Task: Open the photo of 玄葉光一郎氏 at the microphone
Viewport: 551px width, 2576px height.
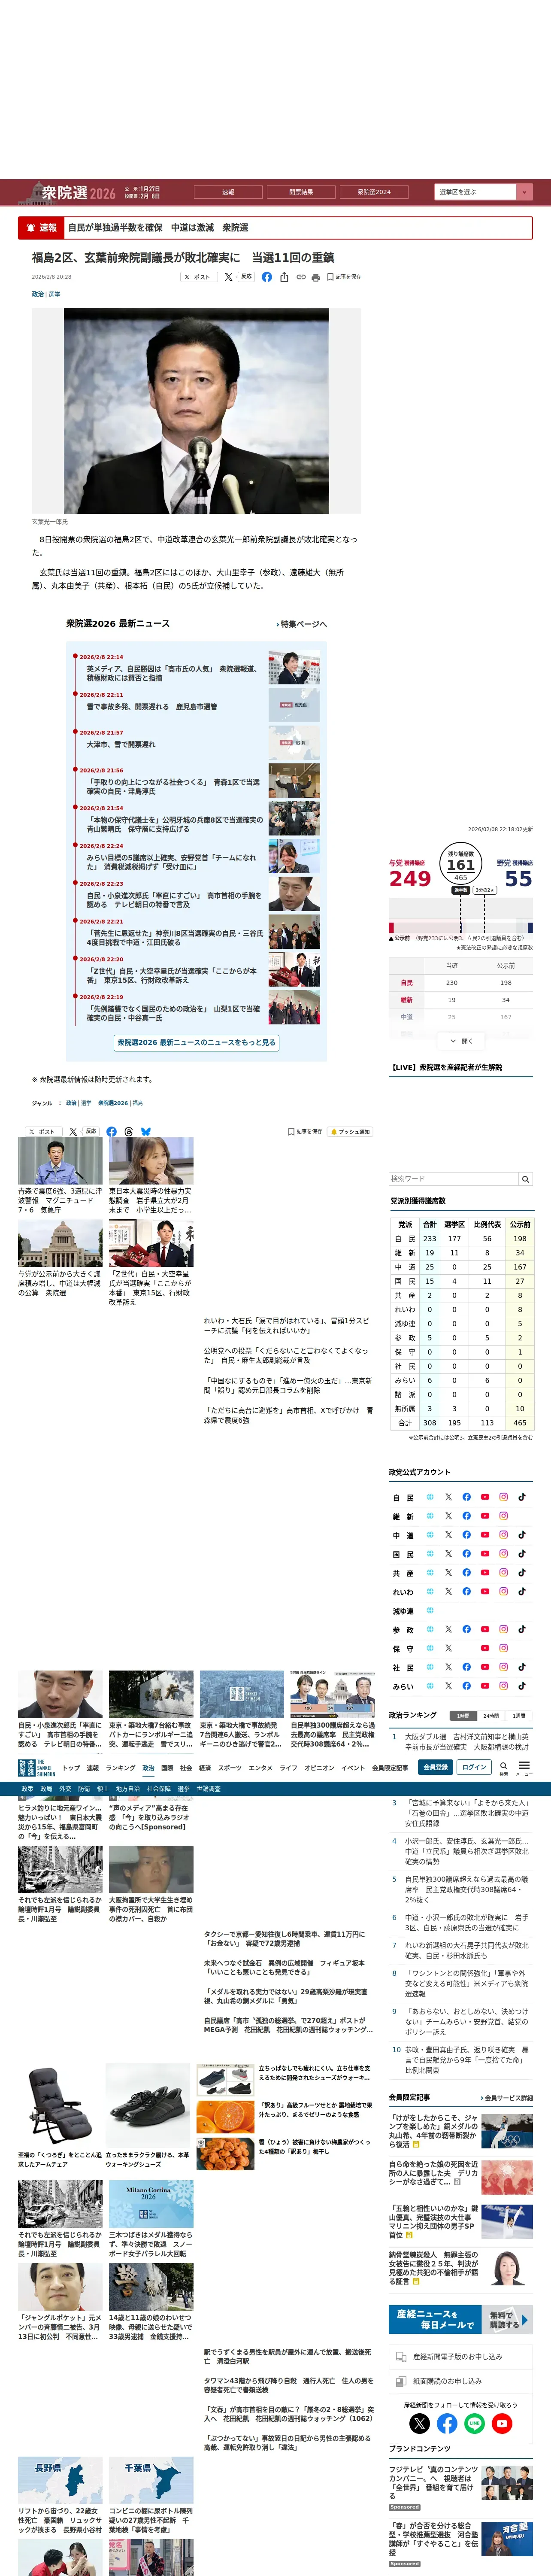Action: [196, 411]
